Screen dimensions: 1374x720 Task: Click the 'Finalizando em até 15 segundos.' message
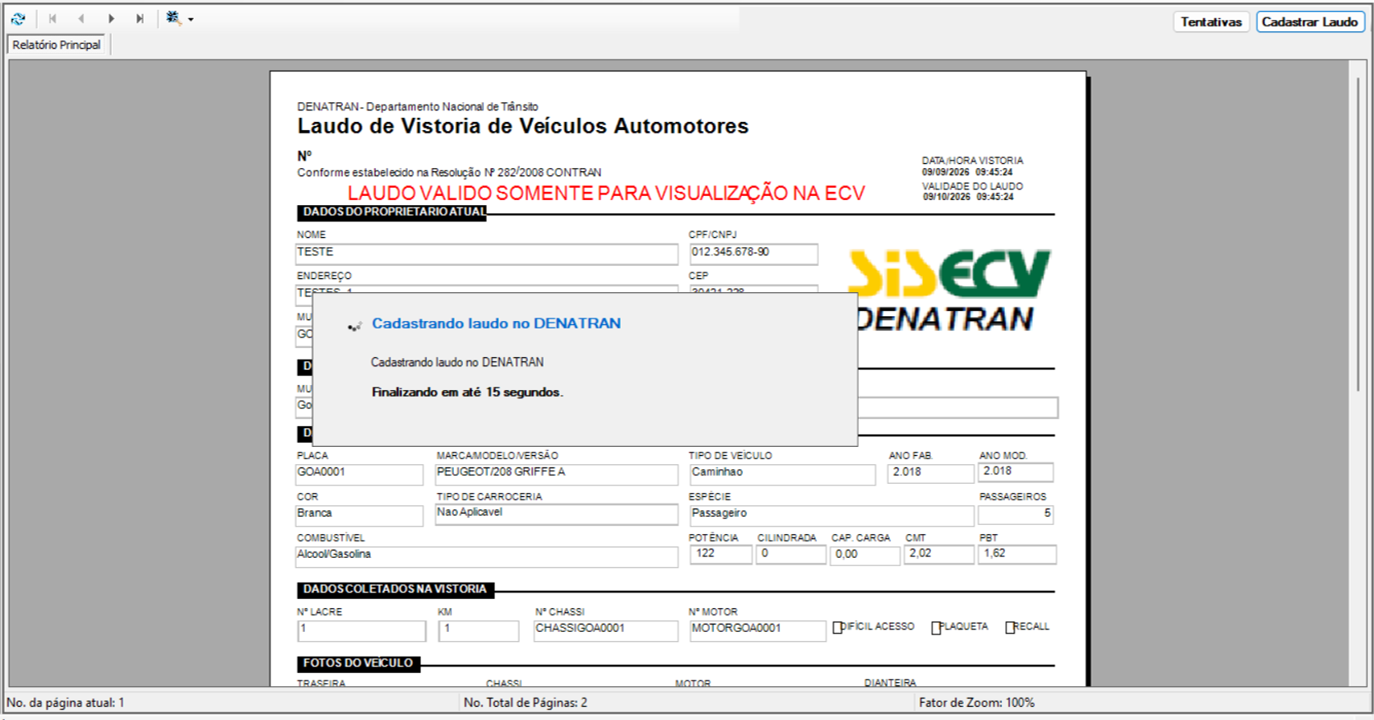[x=467, y=393]
